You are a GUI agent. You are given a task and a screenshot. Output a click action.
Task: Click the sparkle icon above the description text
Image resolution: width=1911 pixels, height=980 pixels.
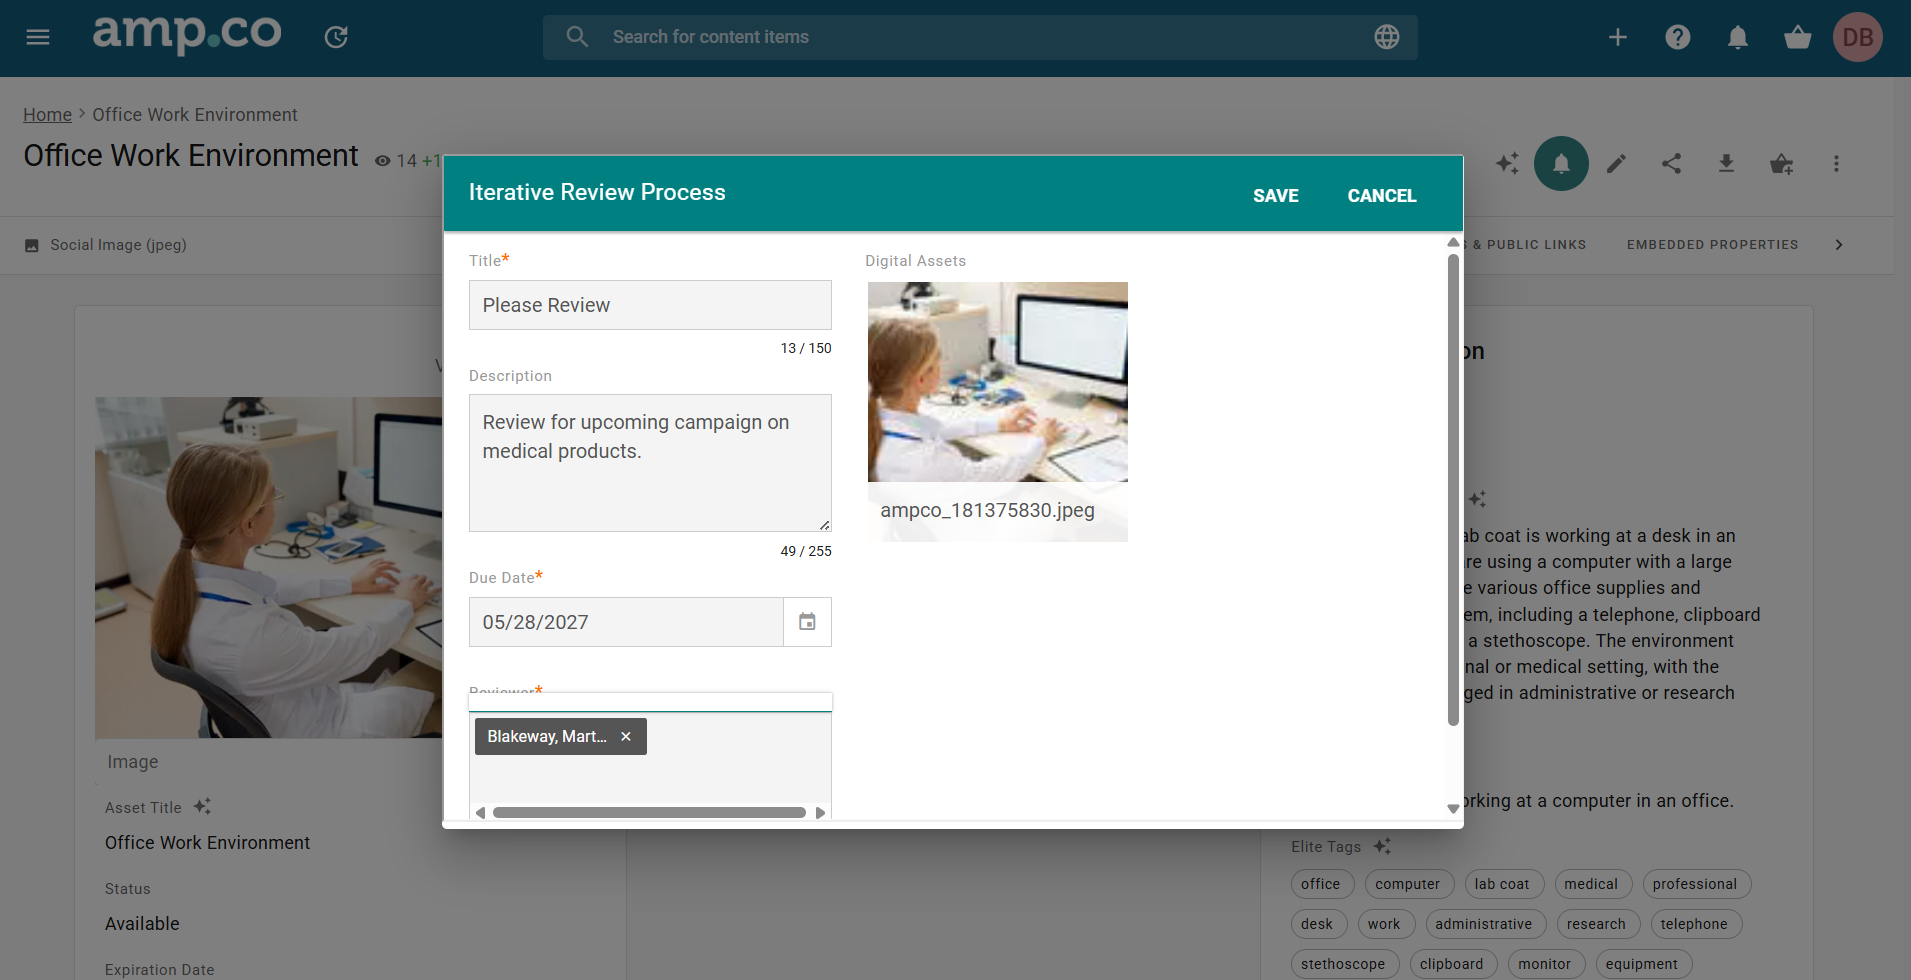click(x=1477, y=498)
